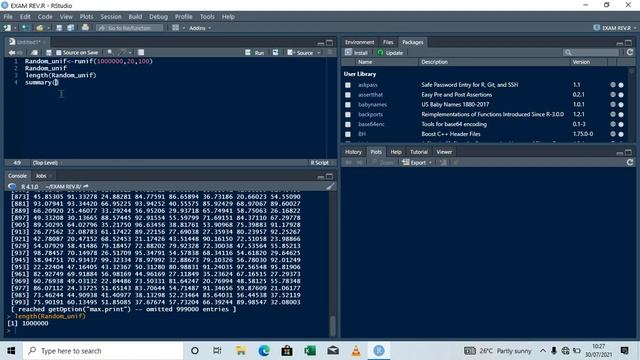
Task: Refresh the packages list
Action: point(630,52)
